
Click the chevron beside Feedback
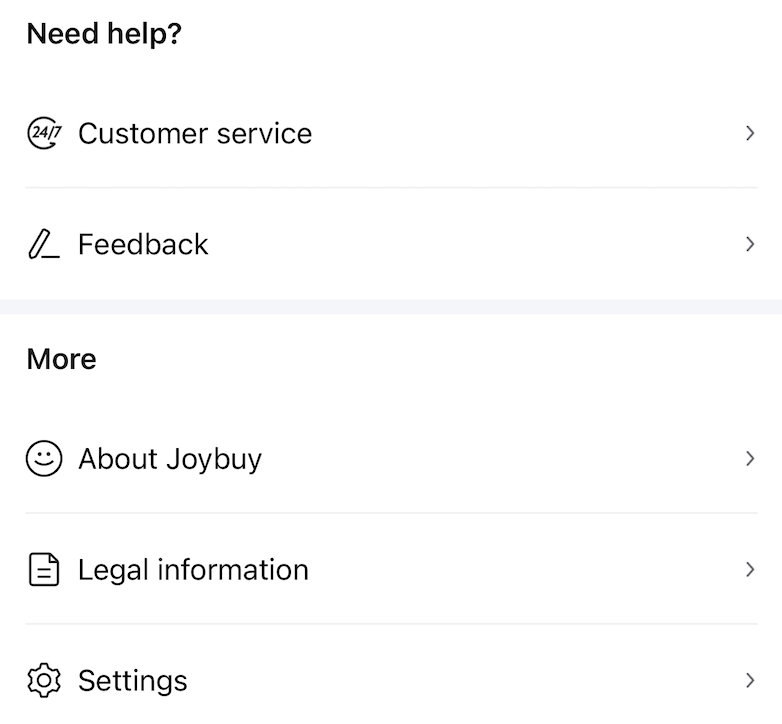point(750,244)
